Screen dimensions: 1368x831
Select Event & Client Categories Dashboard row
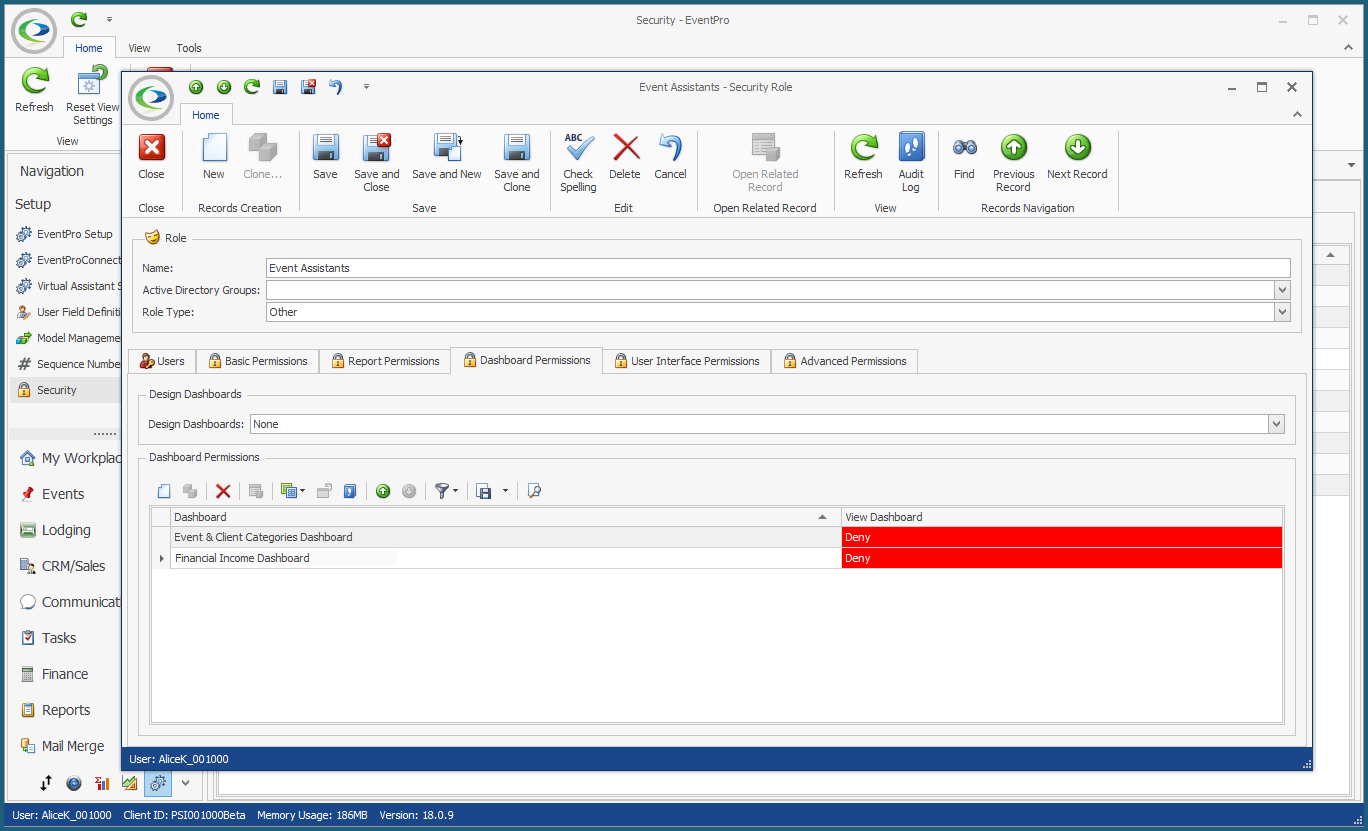click(x=506, y=537)
